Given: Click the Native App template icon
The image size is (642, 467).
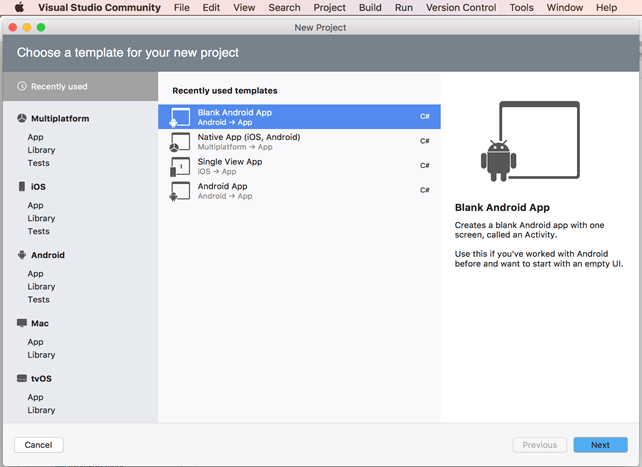Looking at the screenshot, I should [x=180, y=142].
